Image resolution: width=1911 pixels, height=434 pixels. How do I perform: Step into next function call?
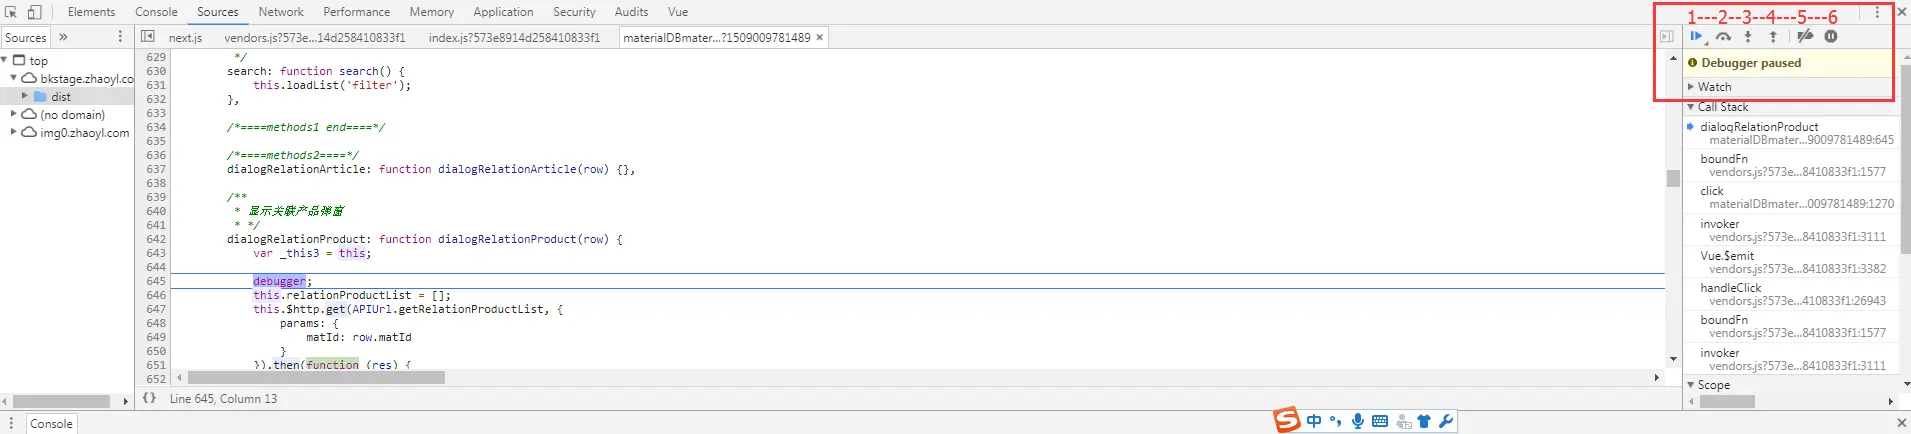(x=1748, y=36)
